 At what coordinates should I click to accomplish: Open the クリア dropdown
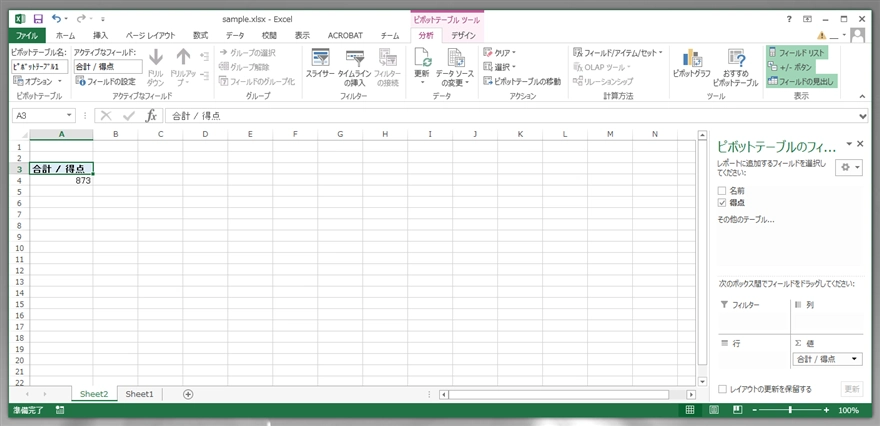coord(499,53)
